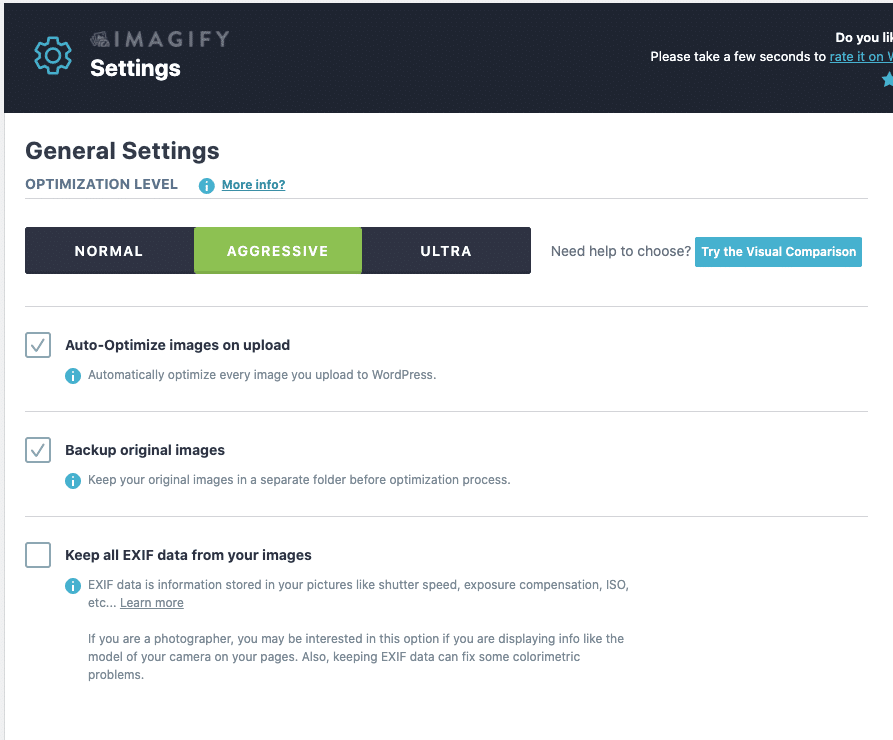Disable Auto-Optimize images on upload
This screenshot has height=740, width=893.
point(37,344)
